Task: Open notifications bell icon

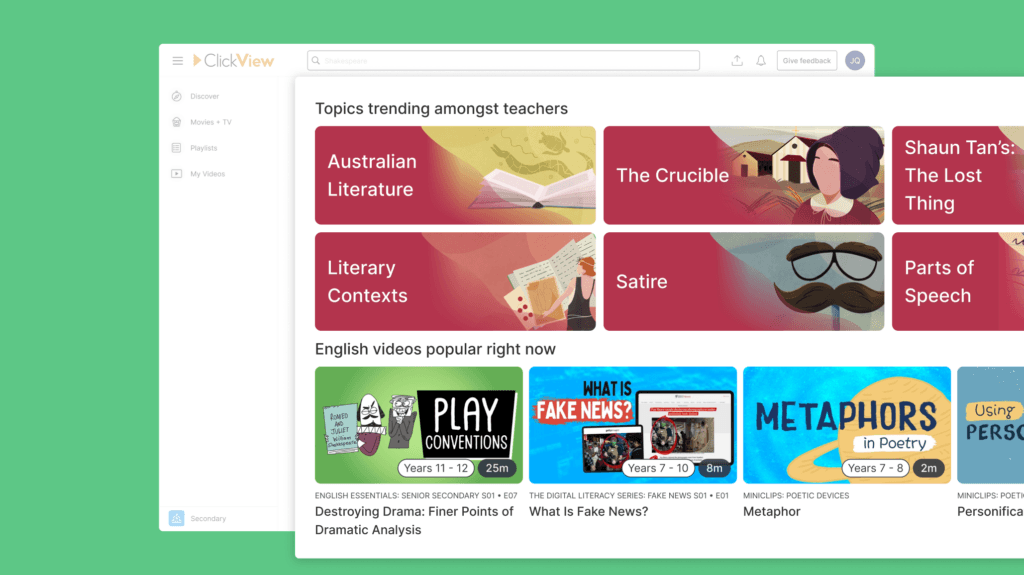Action: (x=761, y=61)
